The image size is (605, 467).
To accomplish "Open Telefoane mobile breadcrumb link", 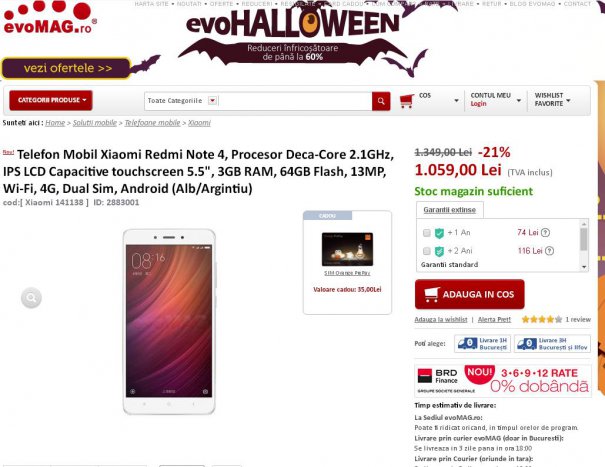I will [x=152, y=123].
